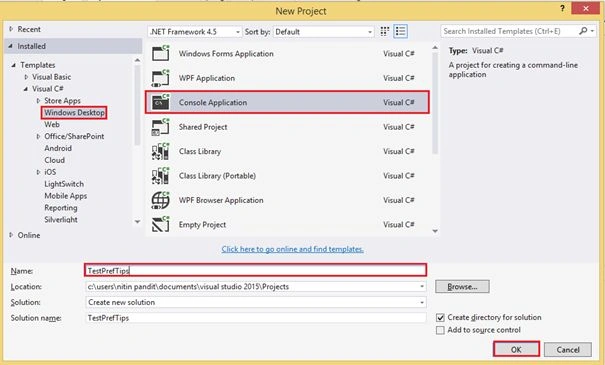Open the Sort by Default dropdown
This screenshot has height=365, width=605.
tap(324, 32)
